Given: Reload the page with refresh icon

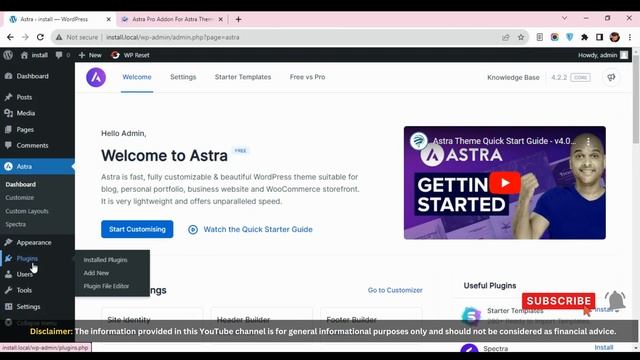Looking at the screenshot, I should tap(40, 37).
